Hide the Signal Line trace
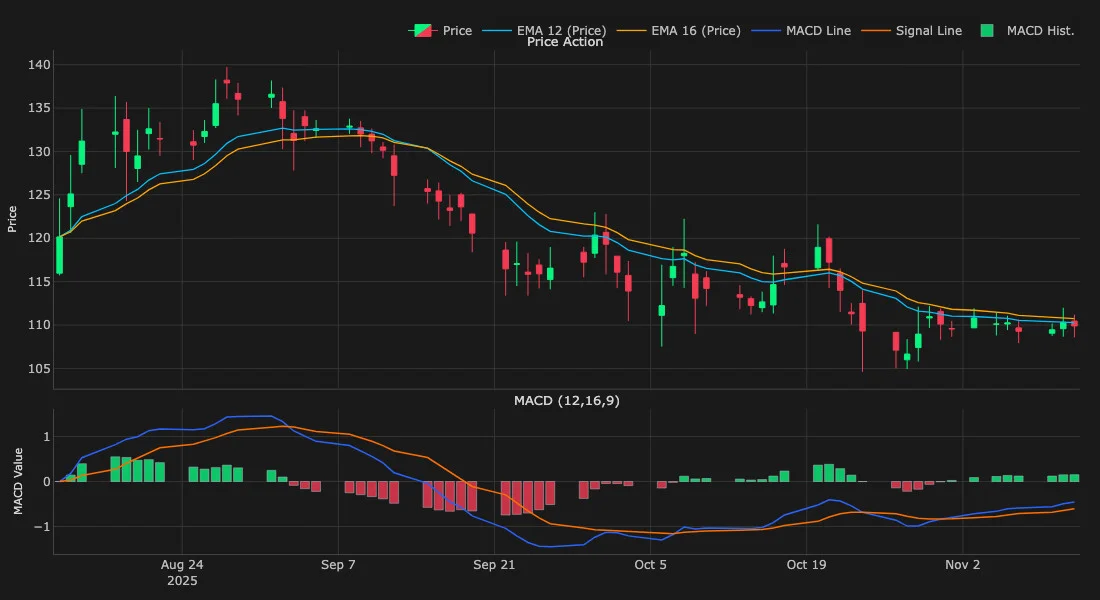Image resolution: width=1100 pixels, height=600 pixels. pyautogui.click(x=911, y=31)
